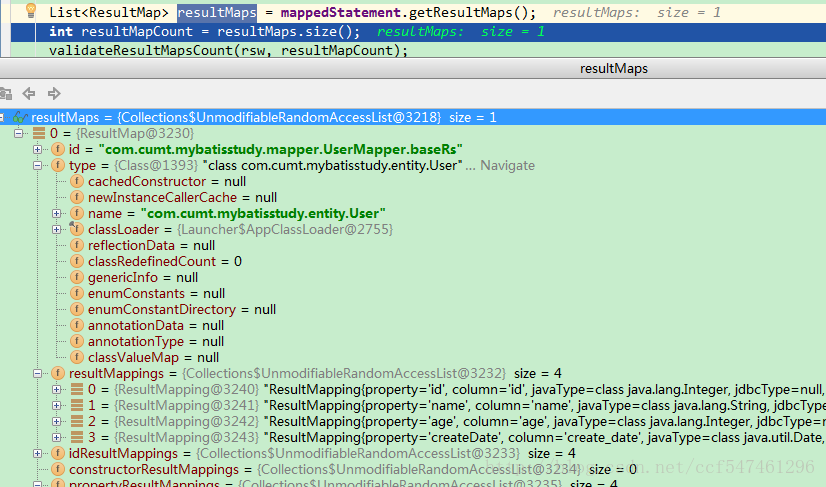826x487 pixels.
Task: Collapse the 0 = ResultMap@3230 node
Action: (x=18, y=133)
